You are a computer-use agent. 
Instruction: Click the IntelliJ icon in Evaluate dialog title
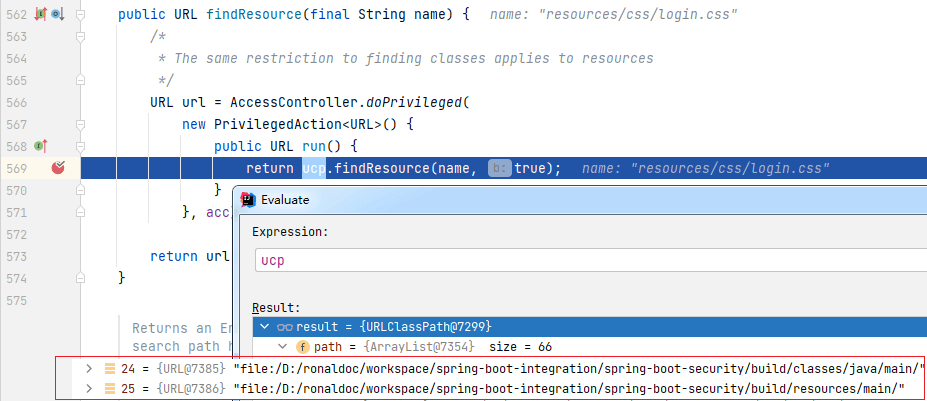(248, 199)
